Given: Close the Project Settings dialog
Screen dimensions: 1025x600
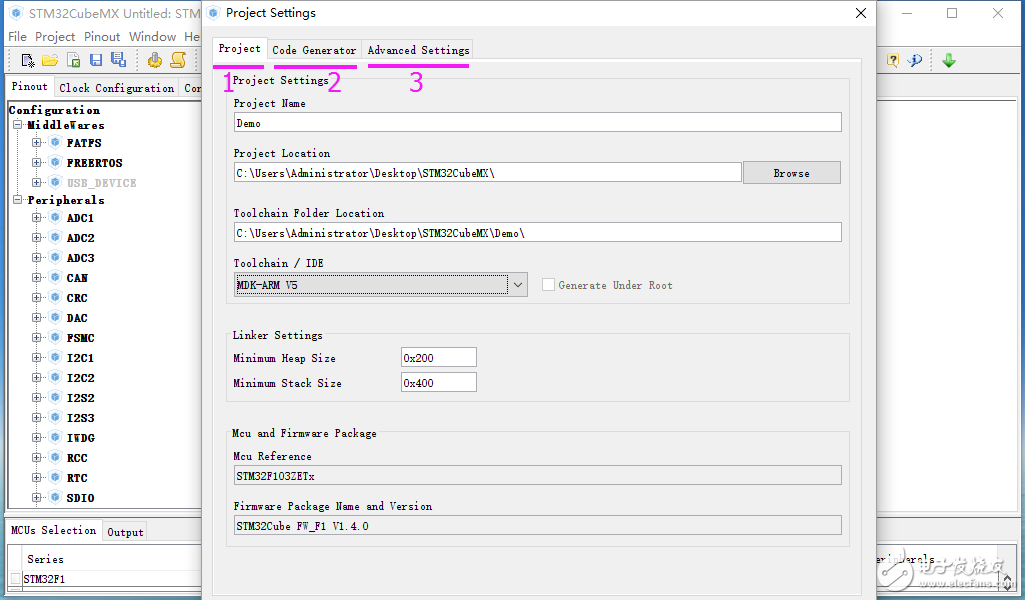Looking at the screenshot, I should pyautogui.click(x=861, y=13).
